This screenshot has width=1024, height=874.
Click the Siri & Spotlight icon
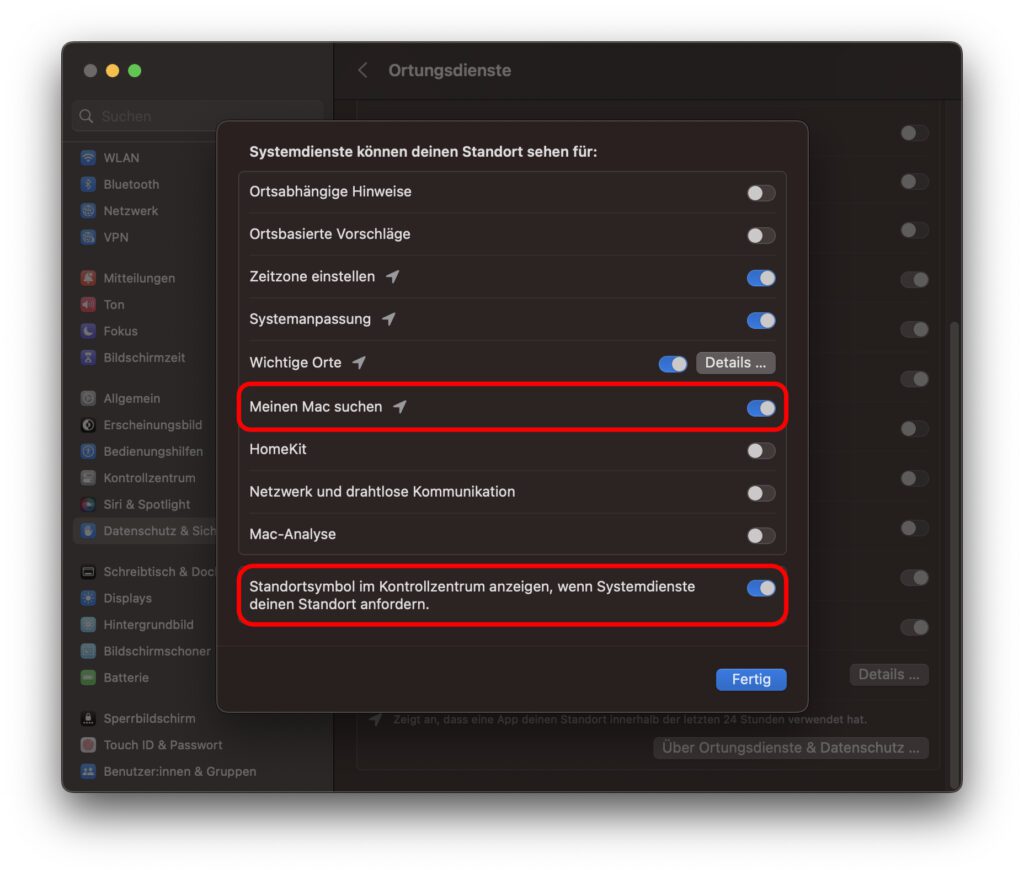88,504
